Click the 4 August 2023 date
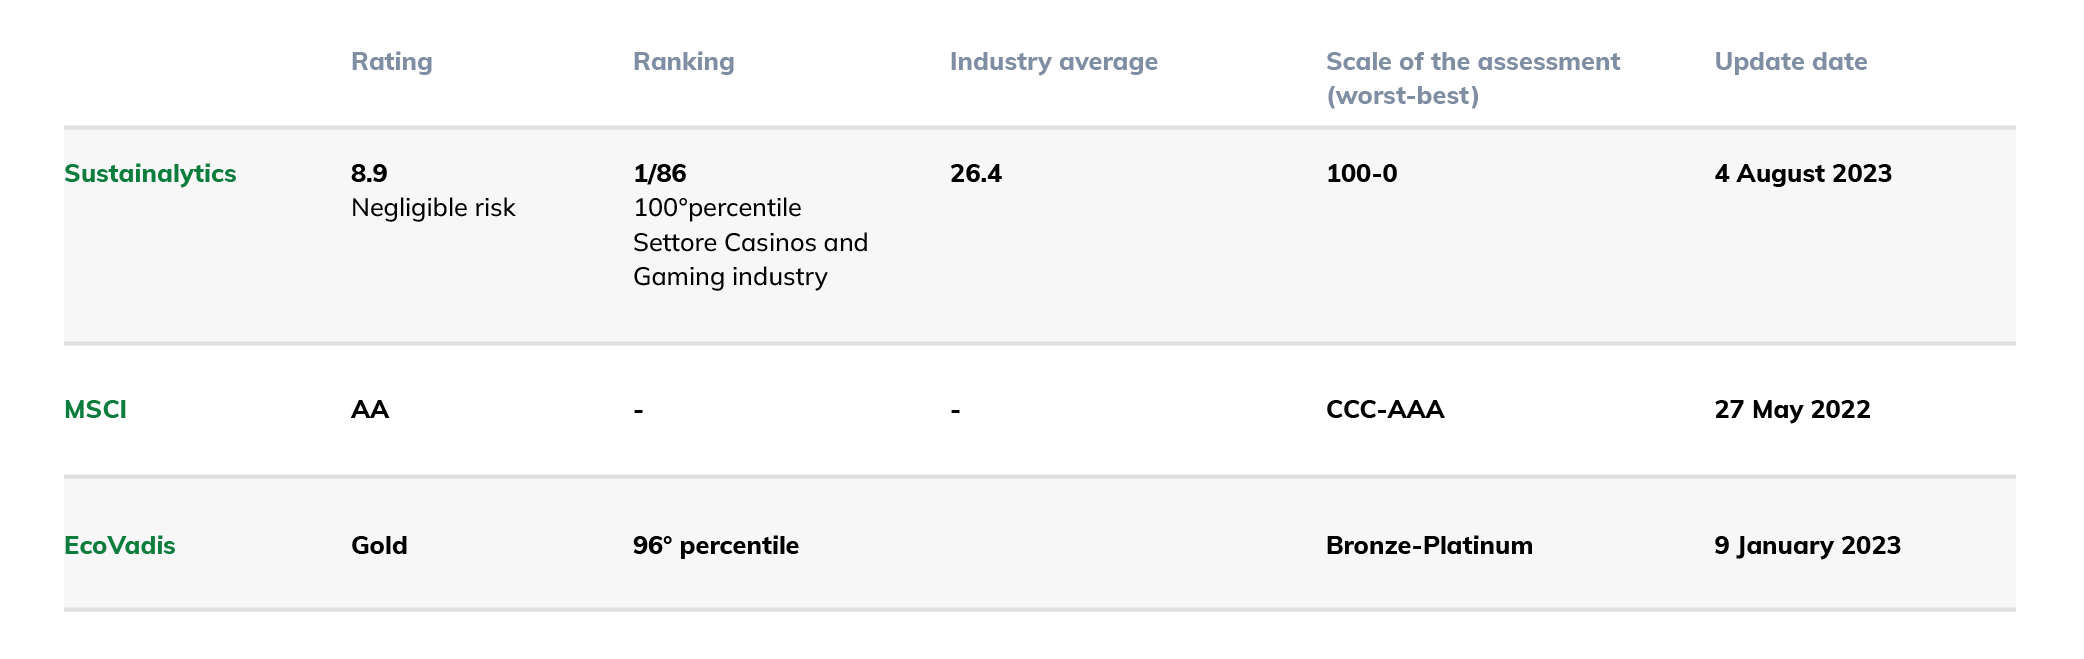Viewport: 2084px width, 659px height. pyautogui.click(x=1803, y=174)
